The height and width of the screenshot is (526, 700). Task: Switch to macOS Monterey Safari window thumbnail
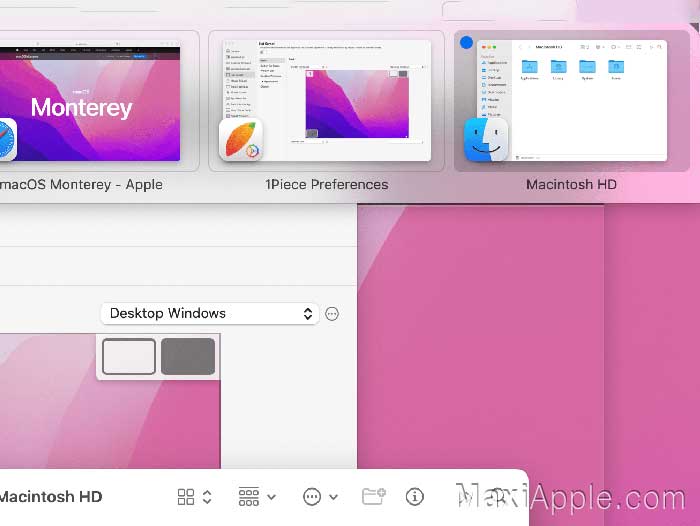(89, 100)
